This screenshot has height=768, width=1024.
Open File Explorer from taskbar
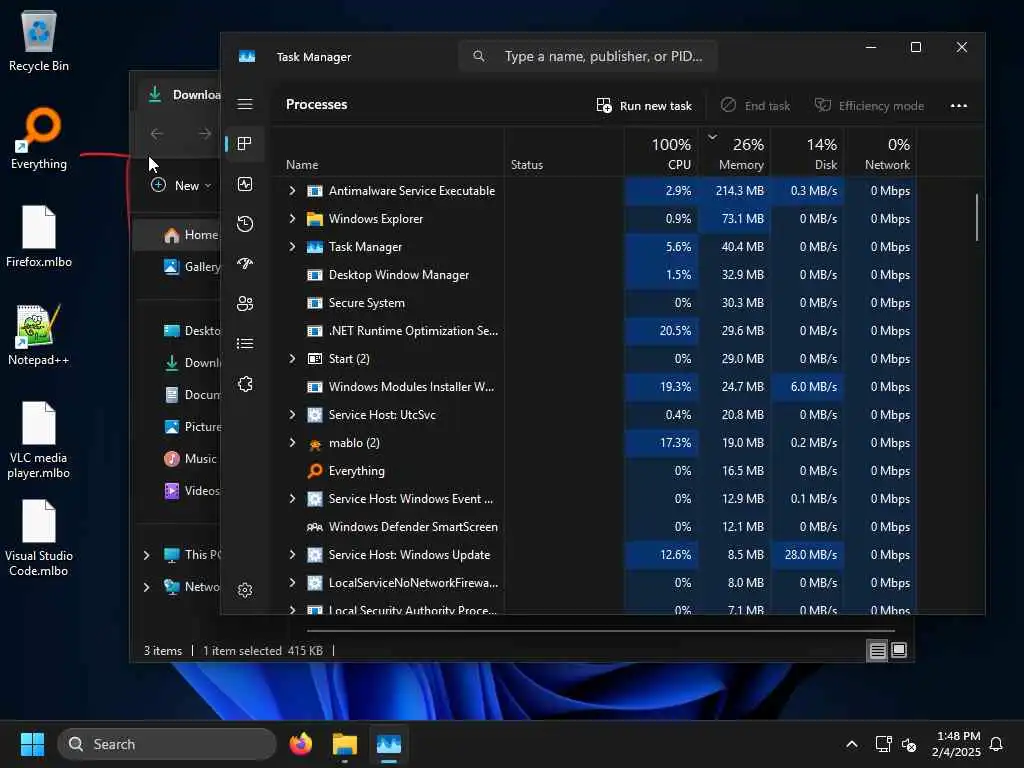tap(345, 744)
